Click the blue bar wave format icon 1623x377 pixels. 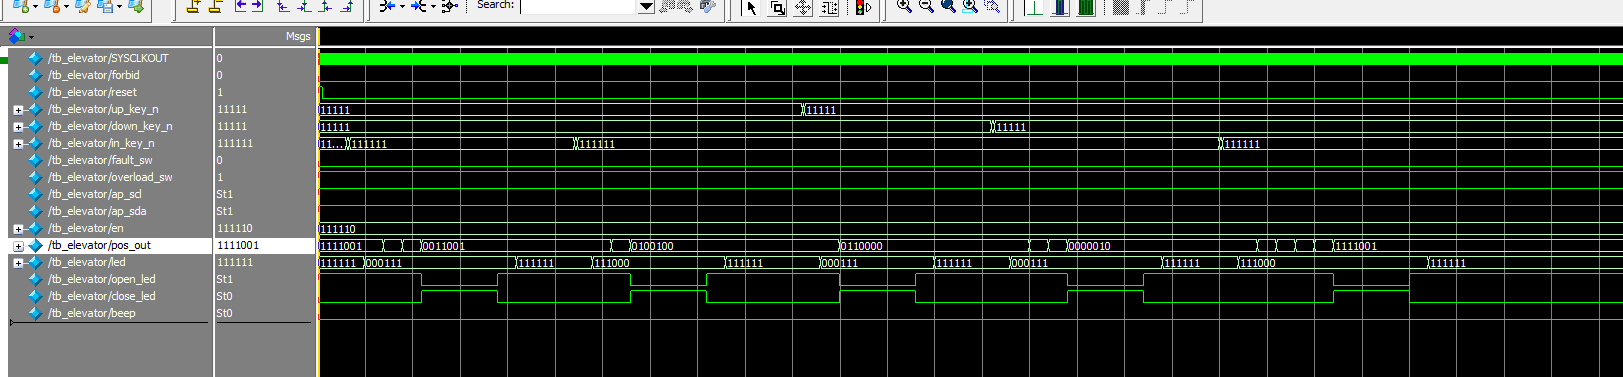click(1060, 7)
